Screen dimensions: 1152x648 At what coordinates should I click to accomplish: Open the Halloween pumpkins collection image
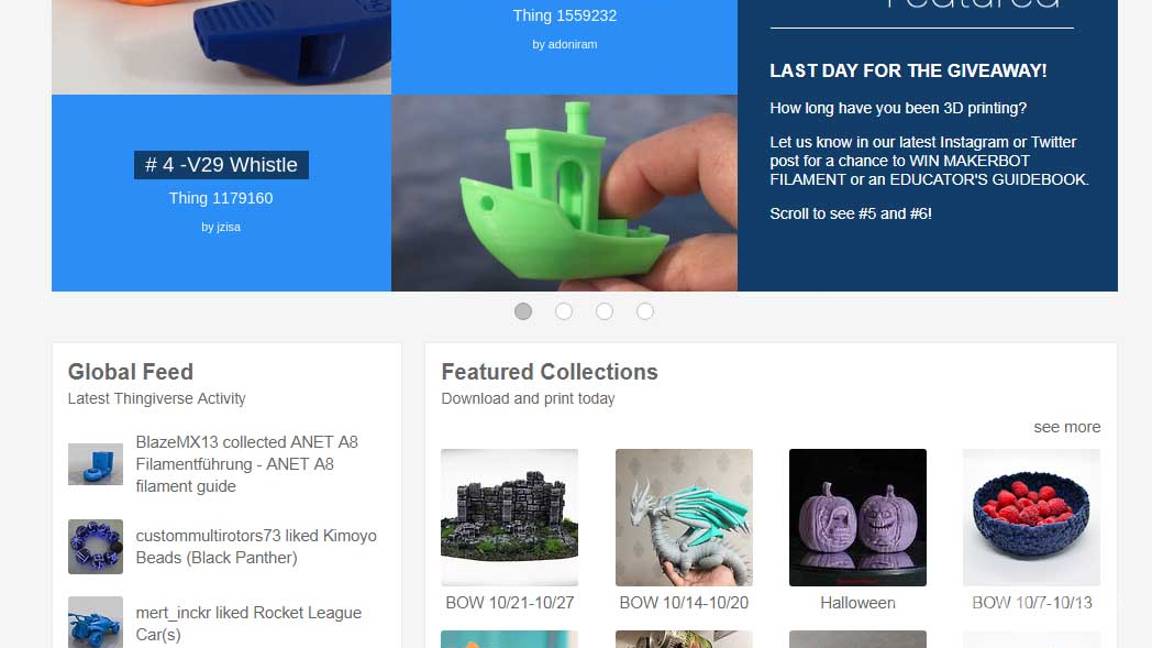point(857,517)
